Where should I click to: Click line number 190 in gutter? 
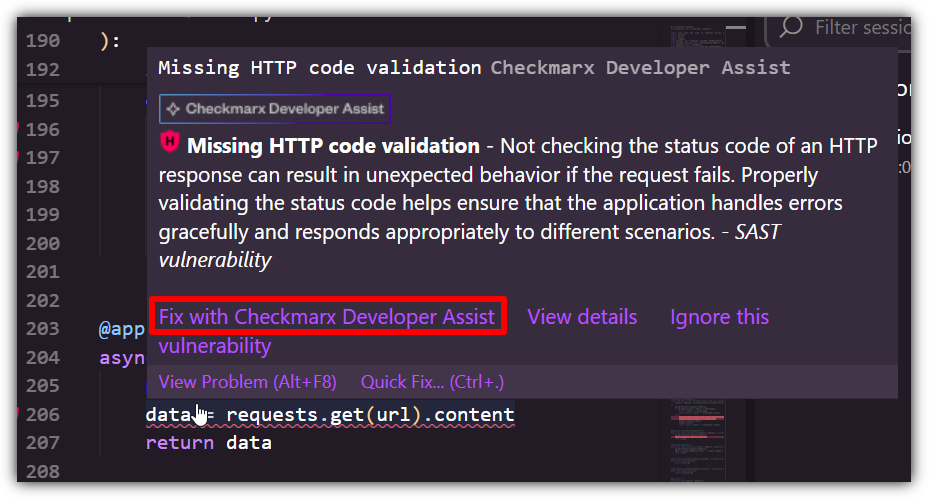click(43, 41)
